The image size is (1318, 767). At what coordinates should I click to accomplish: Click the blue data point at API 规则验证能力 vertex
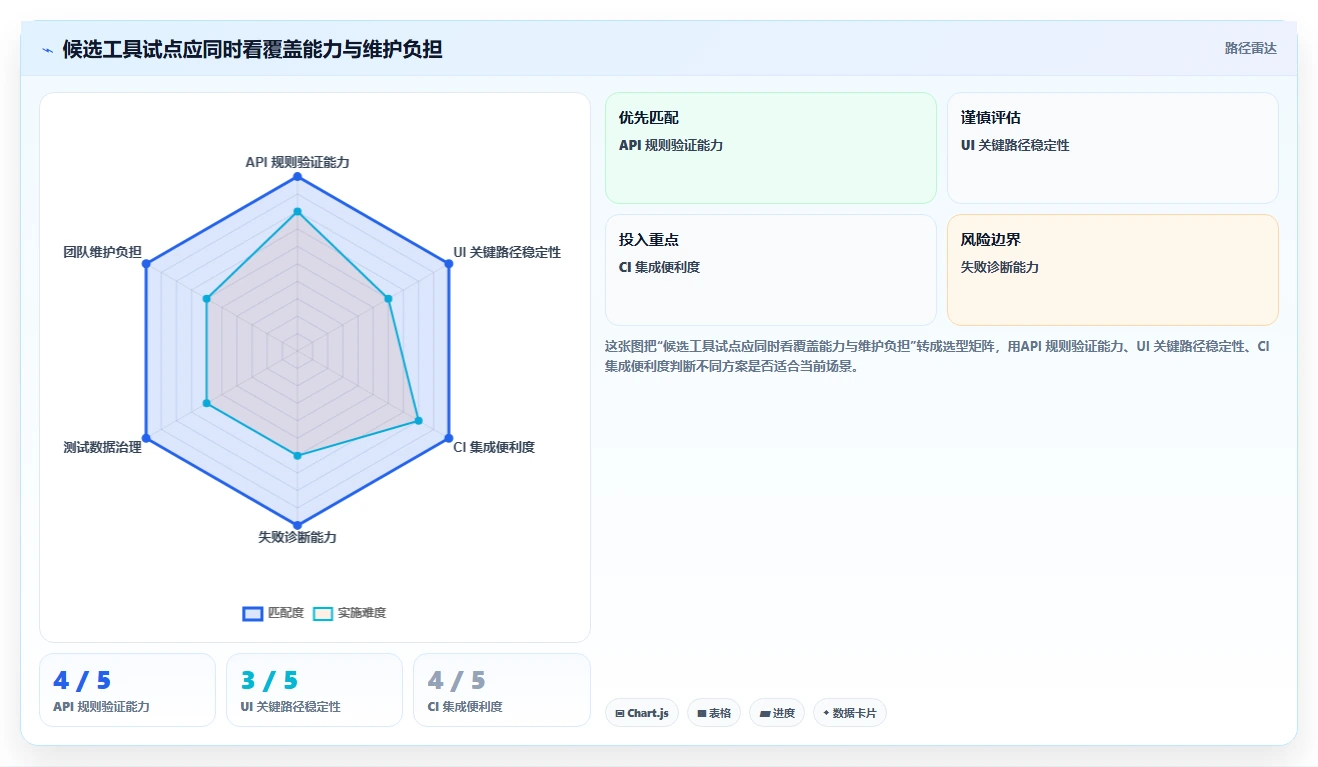click(x=297, y=177)
